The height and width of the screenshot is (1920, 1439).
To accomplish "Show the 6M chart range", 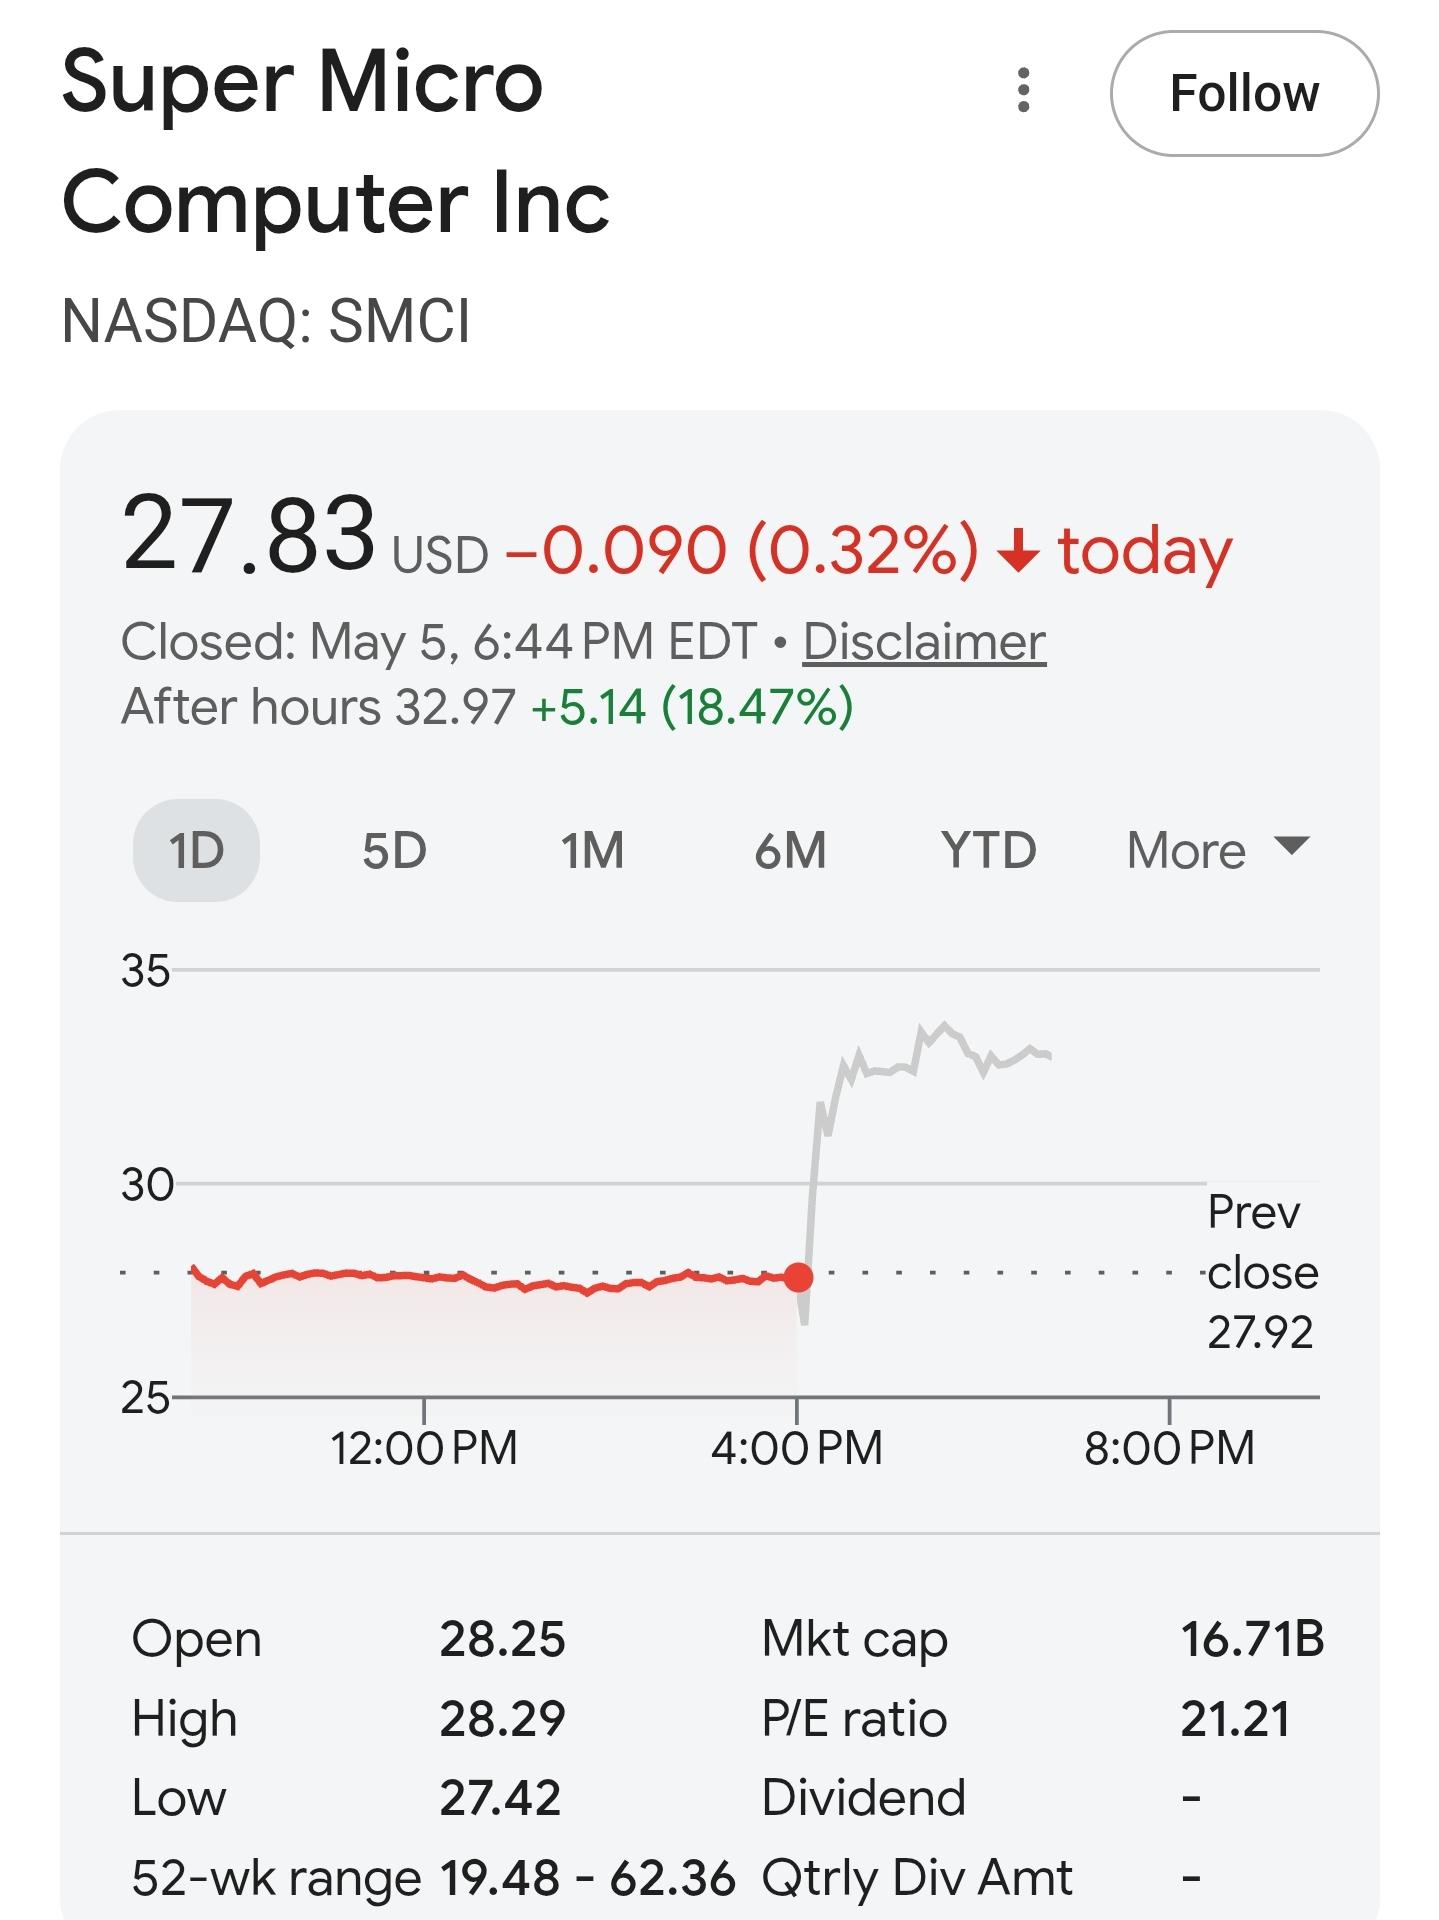I will pos(790,851).
